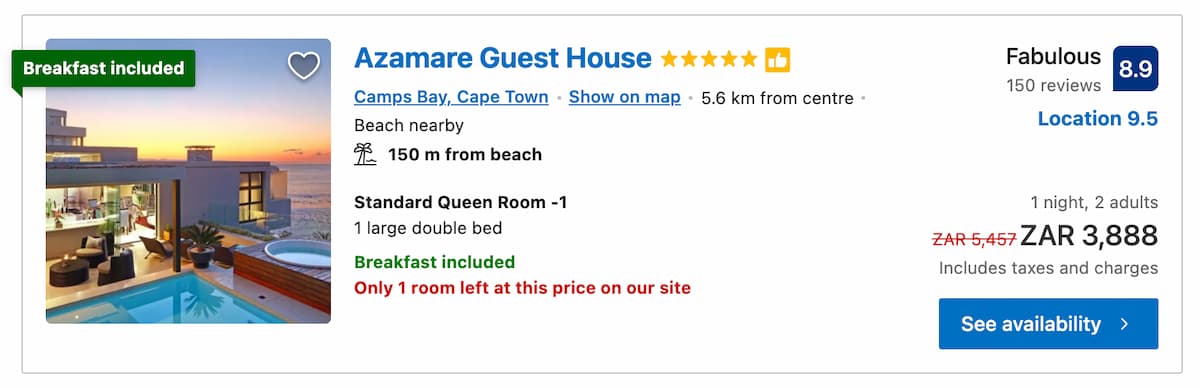
Task: Click the ZAR 3,888 price
Action: click(1089, 236)
